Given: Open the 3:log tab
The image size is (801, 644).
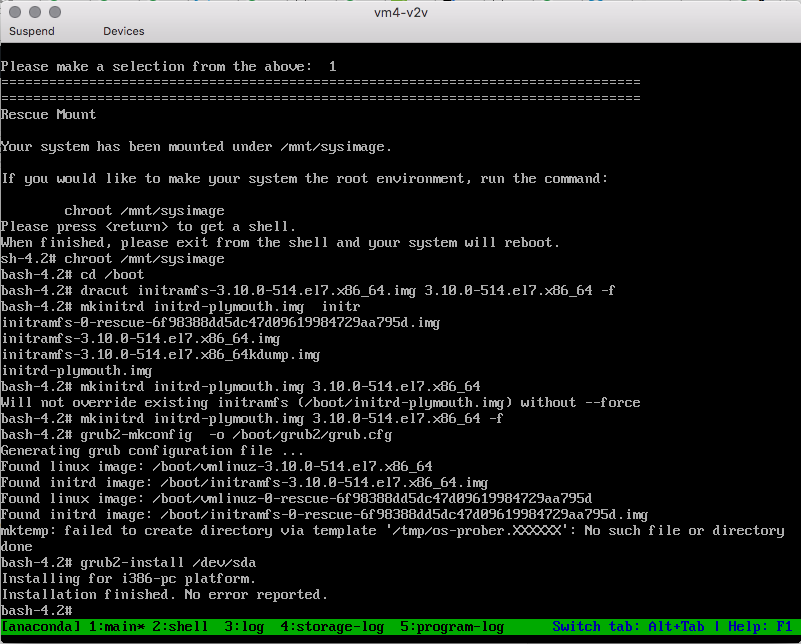Looking at the screenshot, I should point(244,627).
